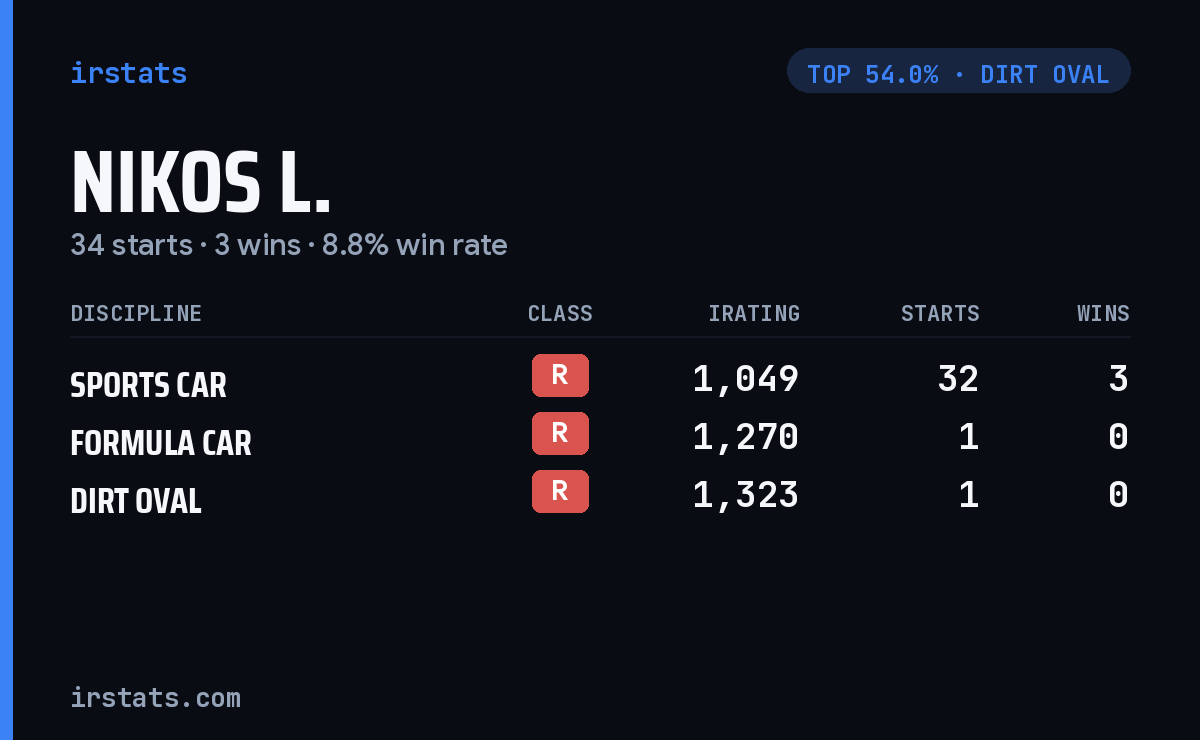Select the Formula Car discipline row
The width and height of the screenshot is (1200, 740).
tap(600, 438)
